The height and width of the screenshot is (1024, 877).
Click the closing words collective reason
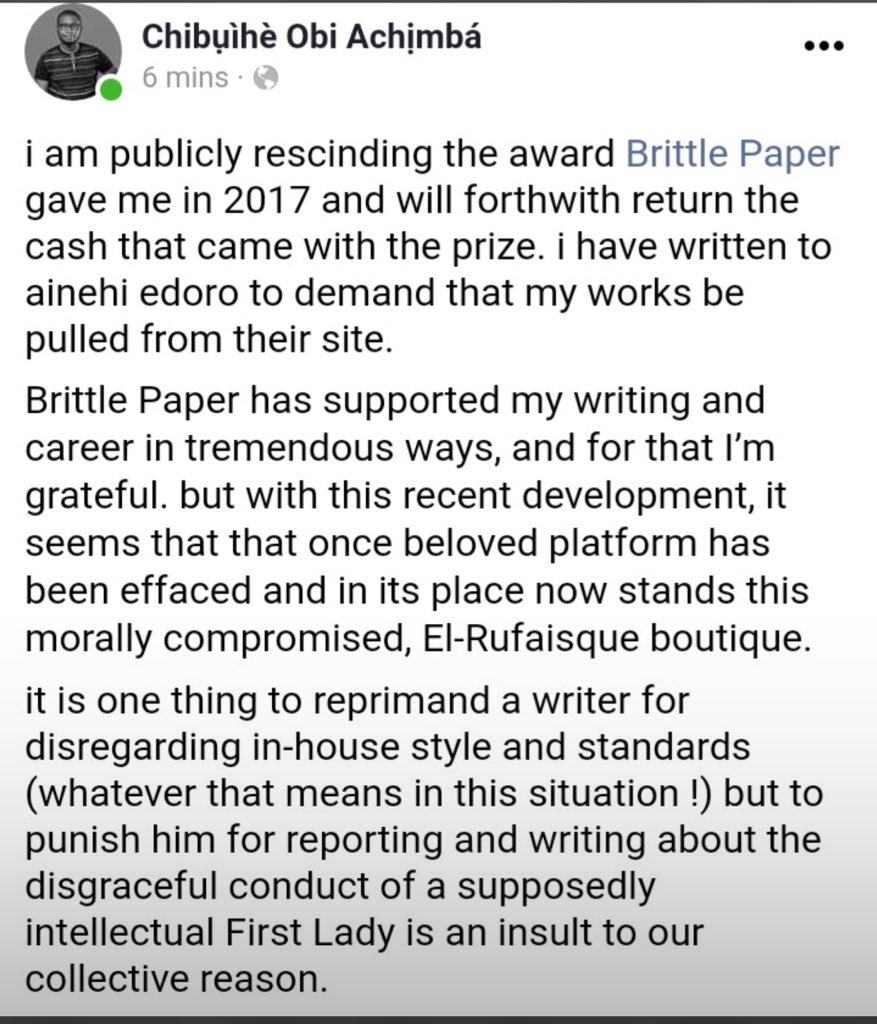tap(176, 980)
